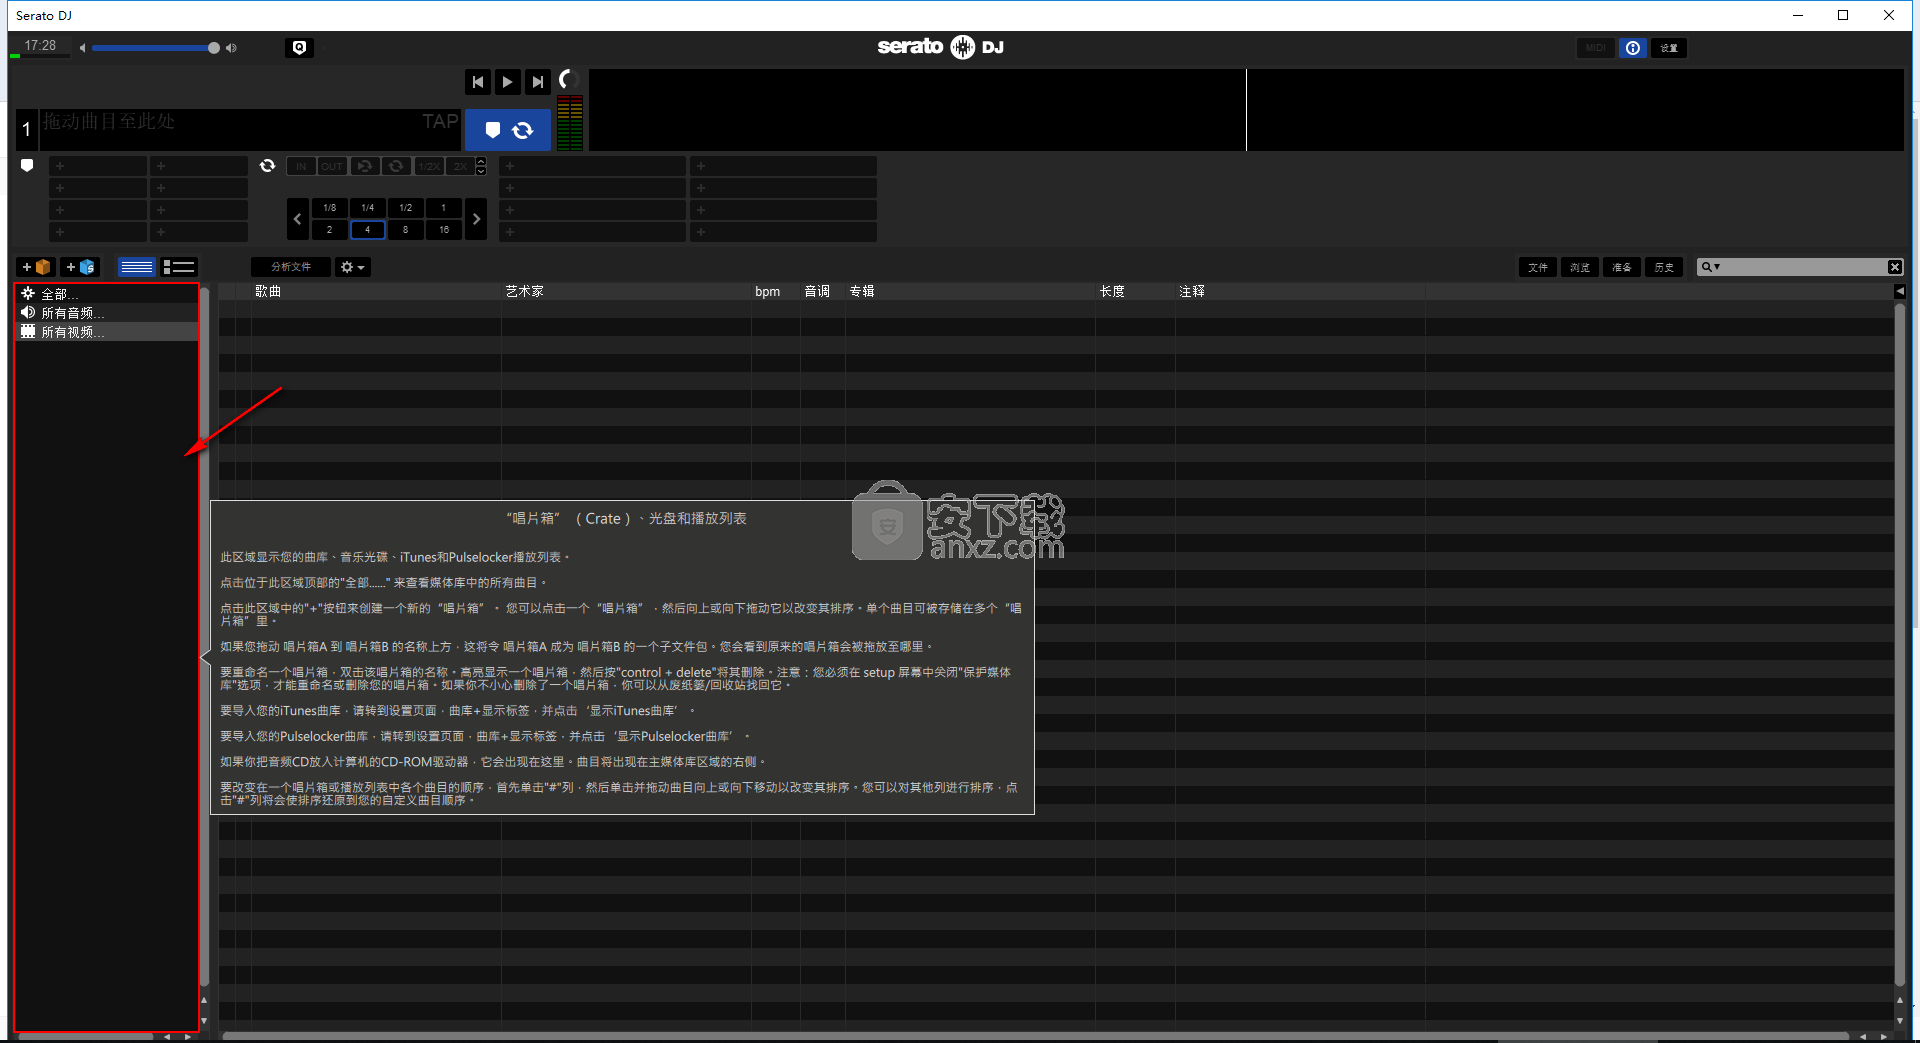1920x1043 pixels.
Task: Click the quantize Q button
Action: tap(299, 47)
